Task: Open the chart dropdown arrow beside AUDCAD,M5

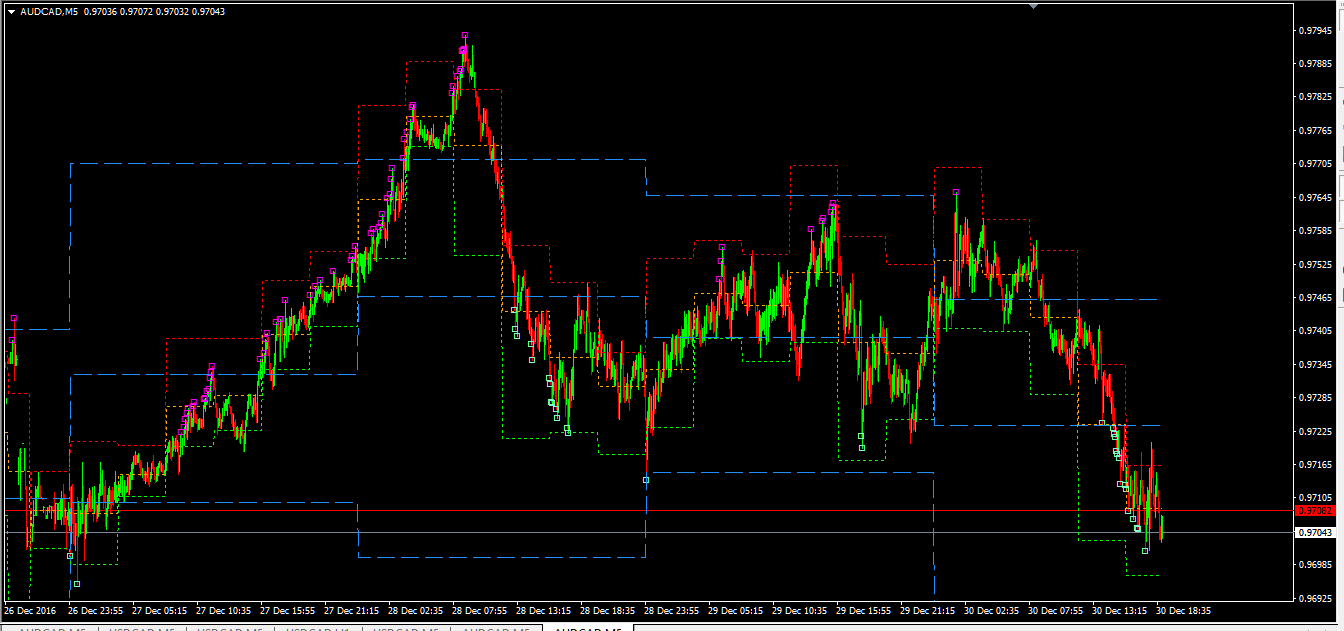Action: 11,12
